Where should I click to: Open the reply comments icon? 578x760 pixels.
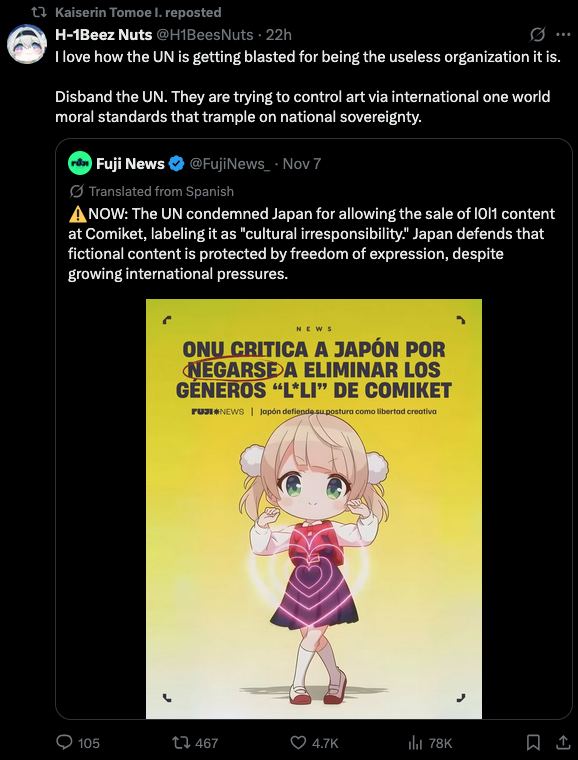(x=64, y=743)
